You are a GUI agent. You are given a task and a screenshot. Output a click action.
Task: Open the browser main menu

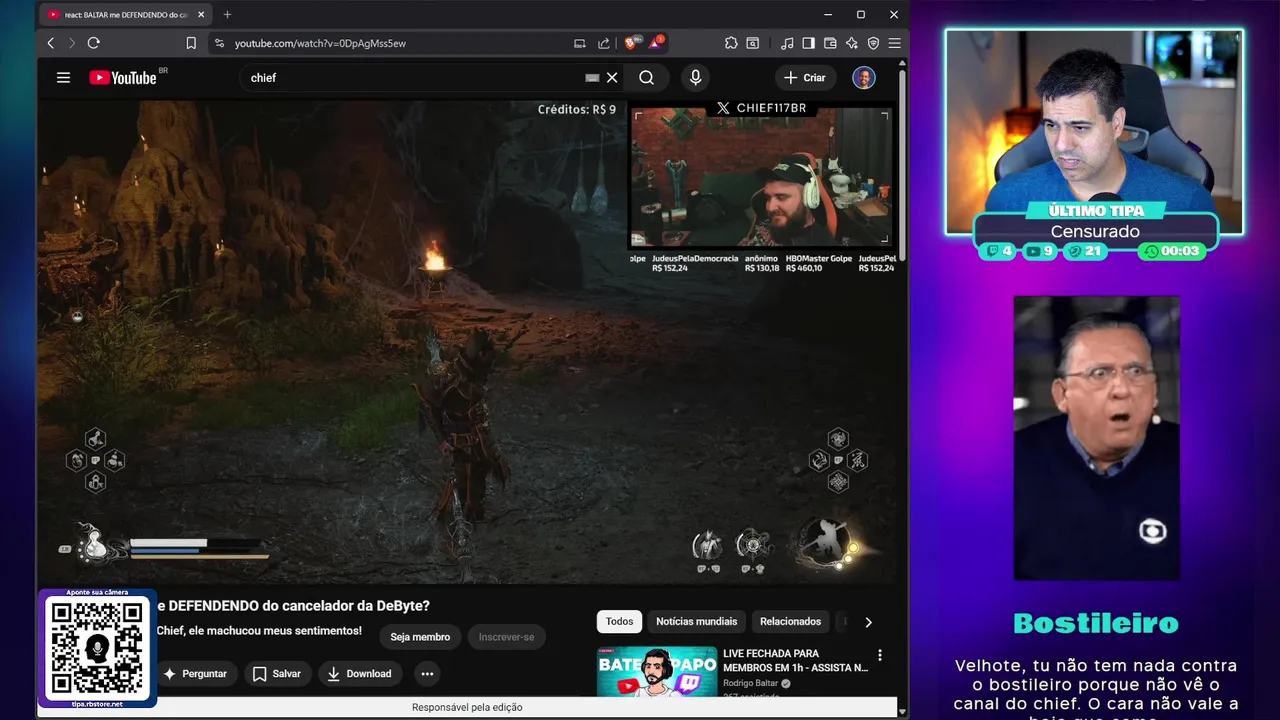(894, 43)
